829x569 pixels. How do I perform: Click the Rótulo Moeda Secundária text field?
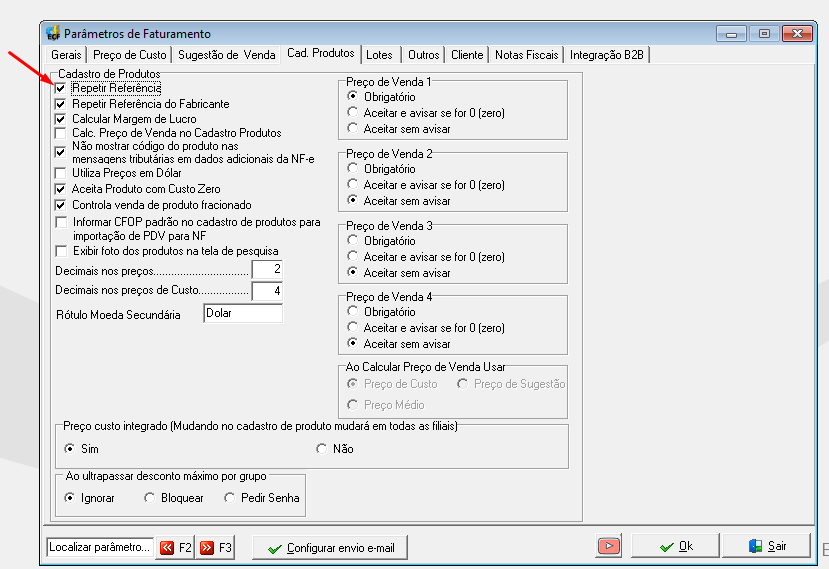(x=243, y=313)
